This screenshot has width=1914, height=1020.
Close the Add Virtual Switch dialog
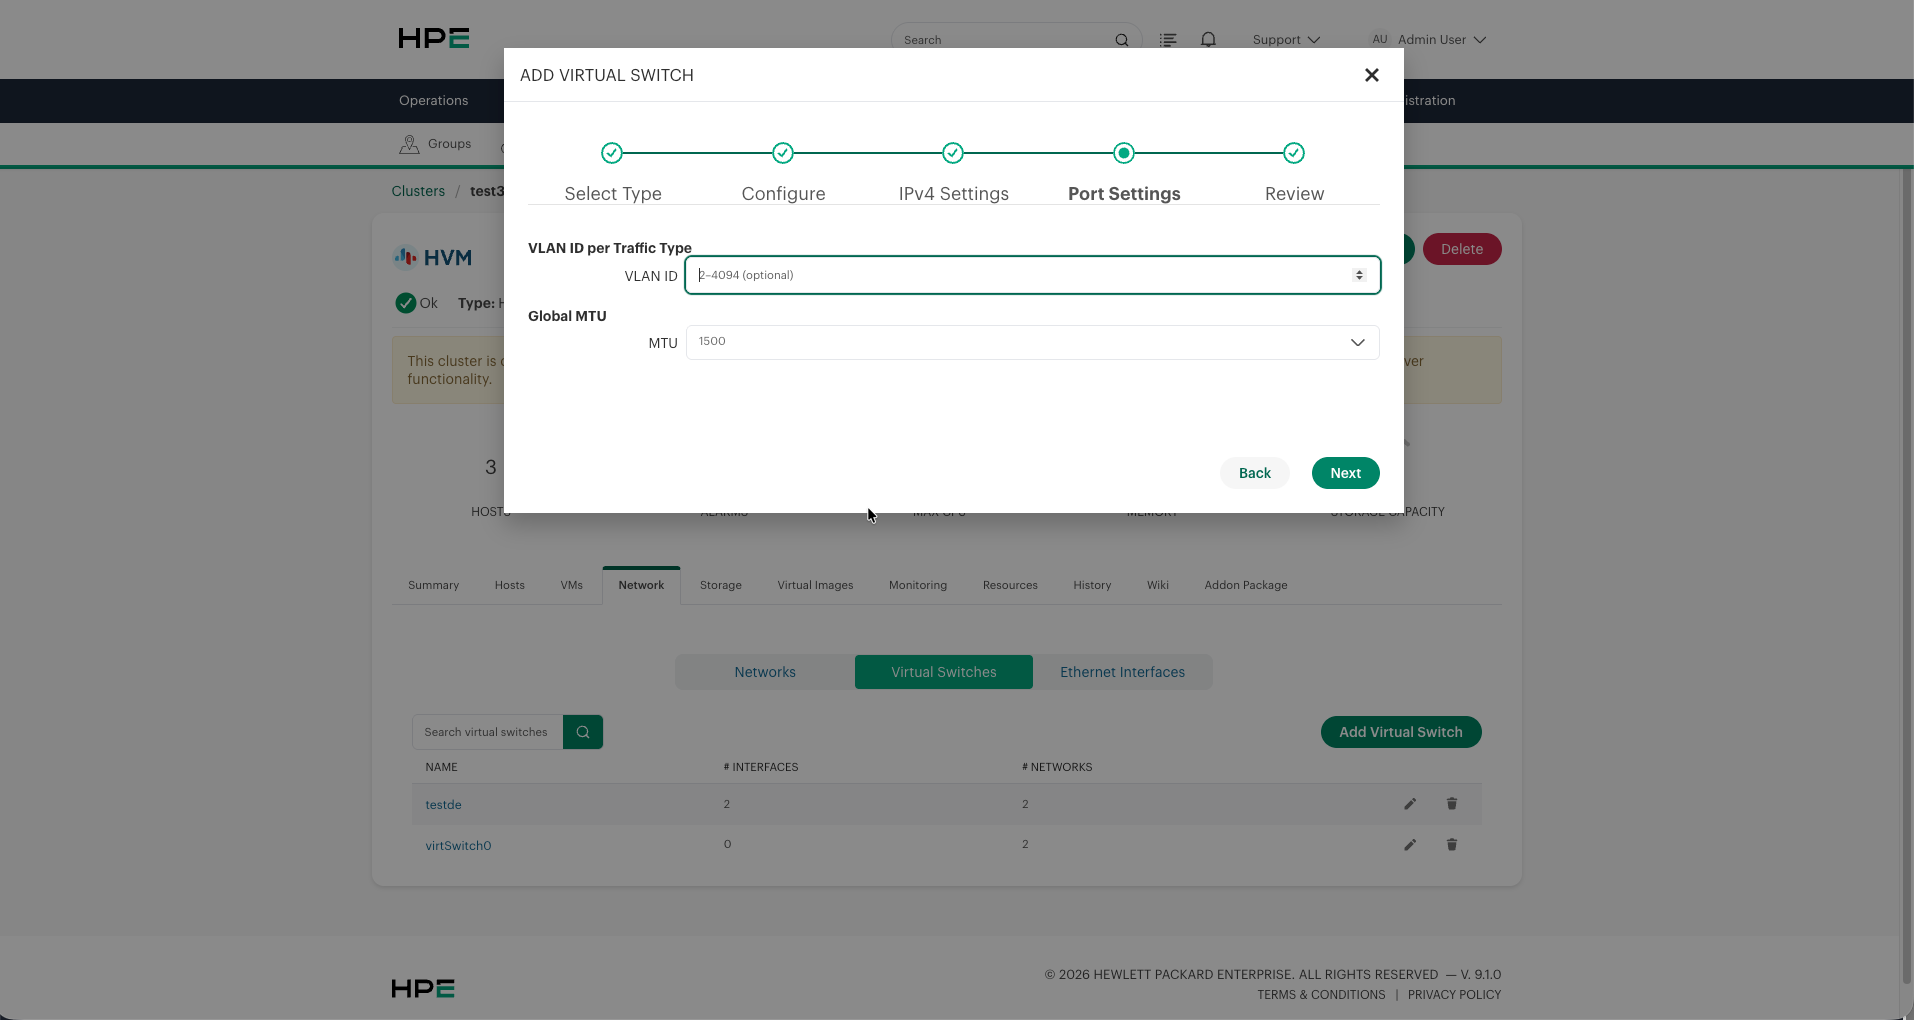point(1372,75)
